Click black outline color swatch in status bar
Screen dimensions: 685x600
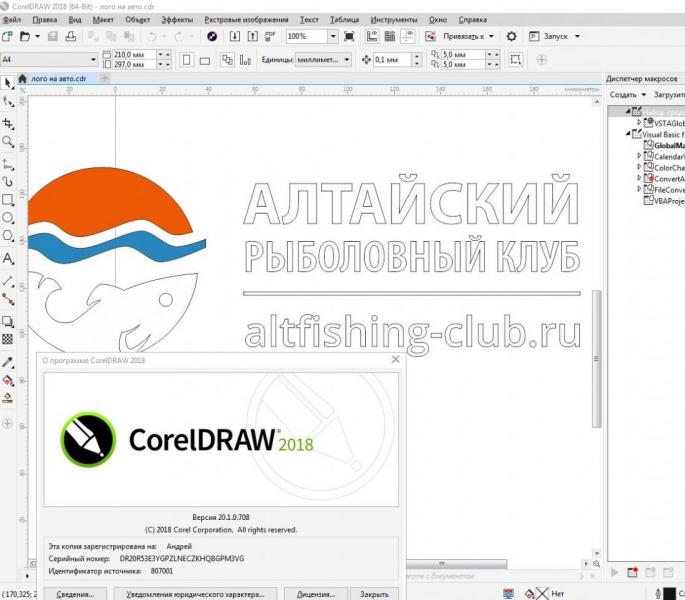[669, 593]
